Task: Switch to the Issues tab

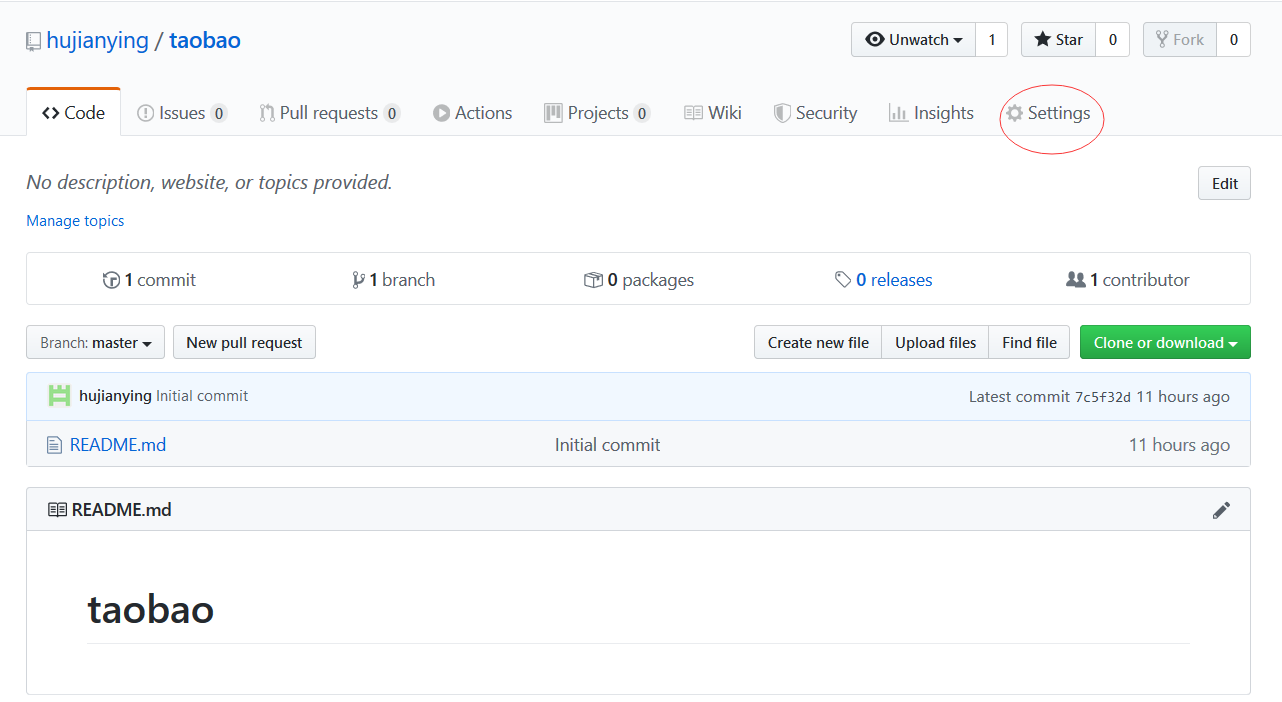Action: pos(182,113)
